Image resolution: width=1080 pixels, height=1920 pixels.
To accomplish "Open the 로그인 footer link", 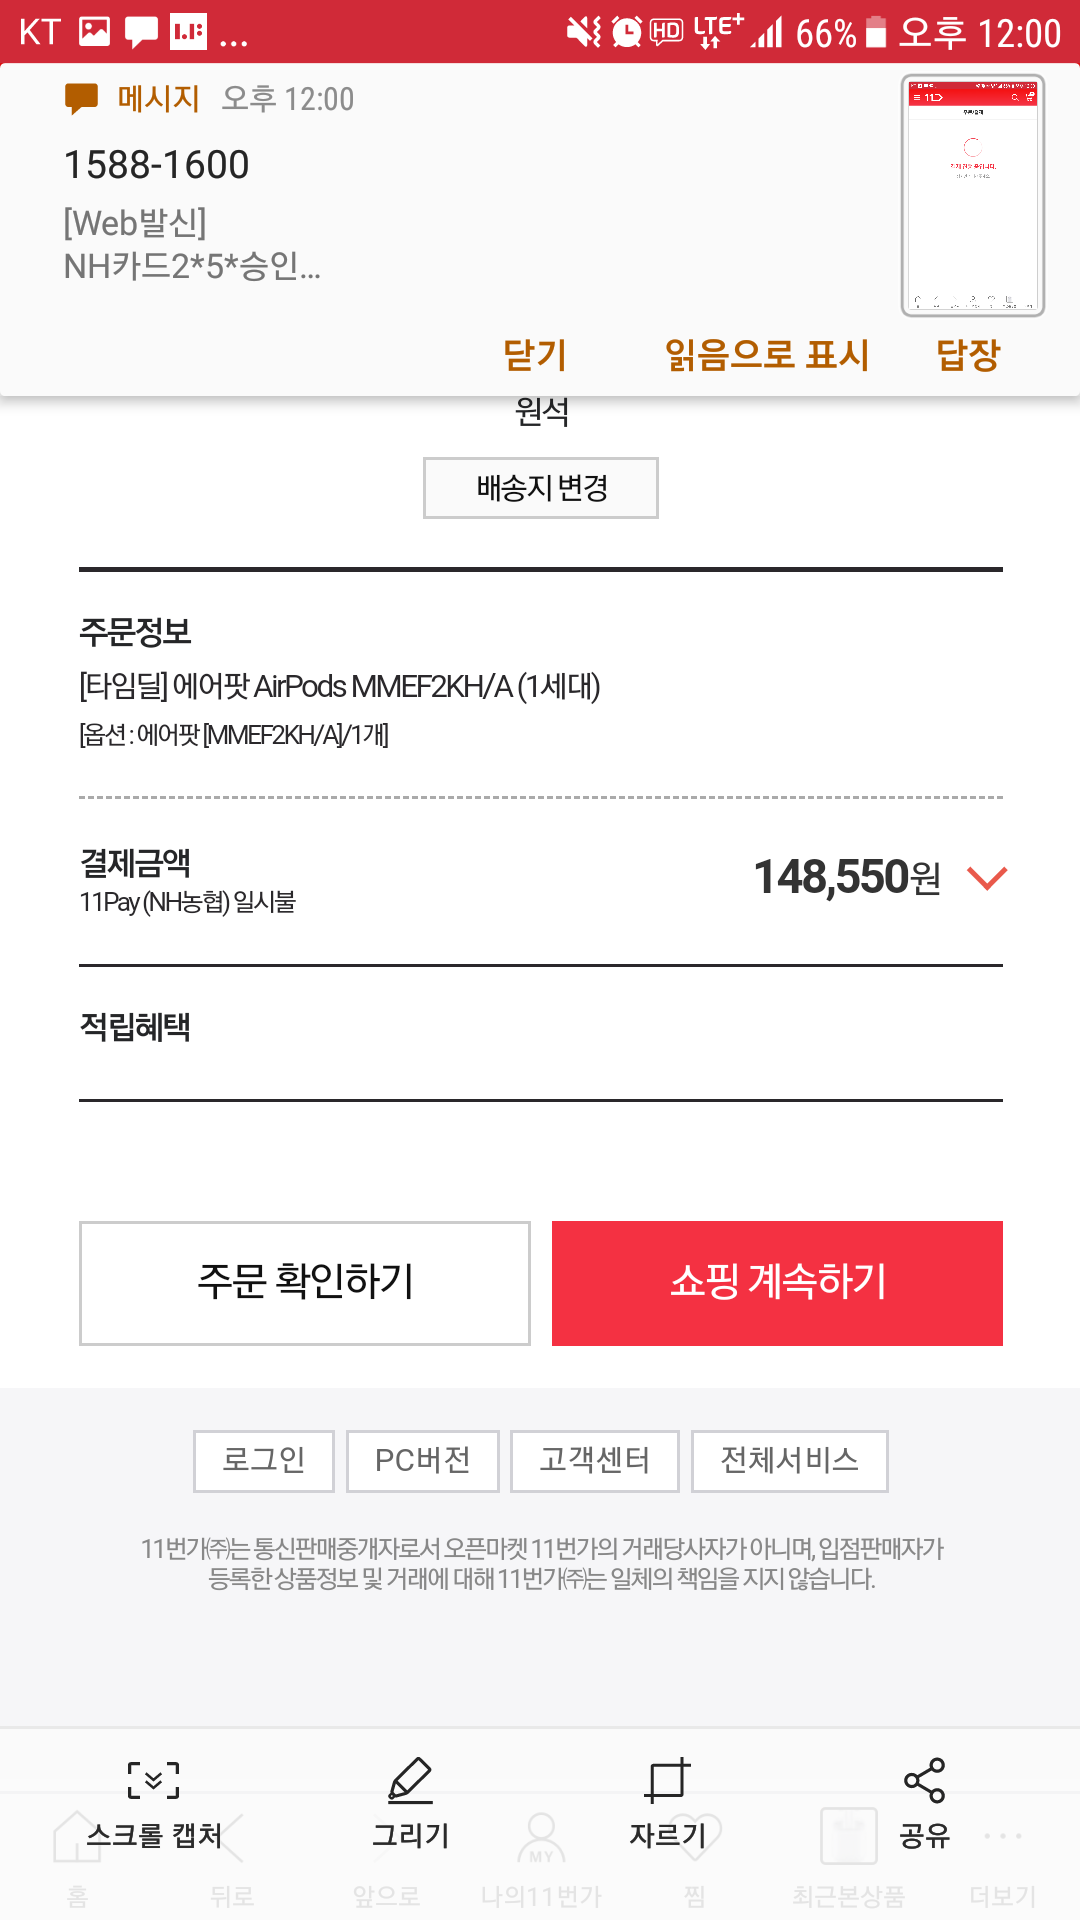I will click(x=264, y=1461).
